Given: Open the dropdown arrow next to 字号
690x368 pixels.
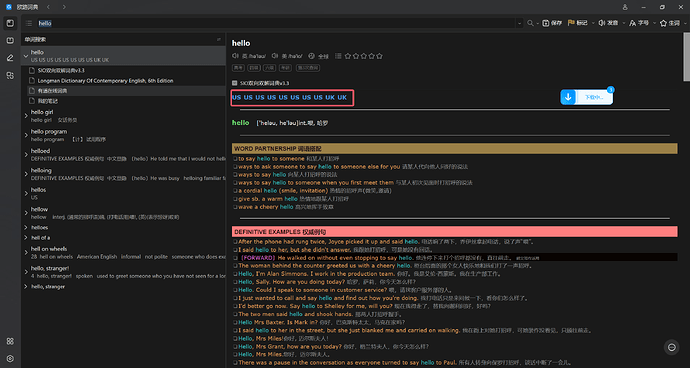Looking at the screenshot, I should tap(654, 23).
